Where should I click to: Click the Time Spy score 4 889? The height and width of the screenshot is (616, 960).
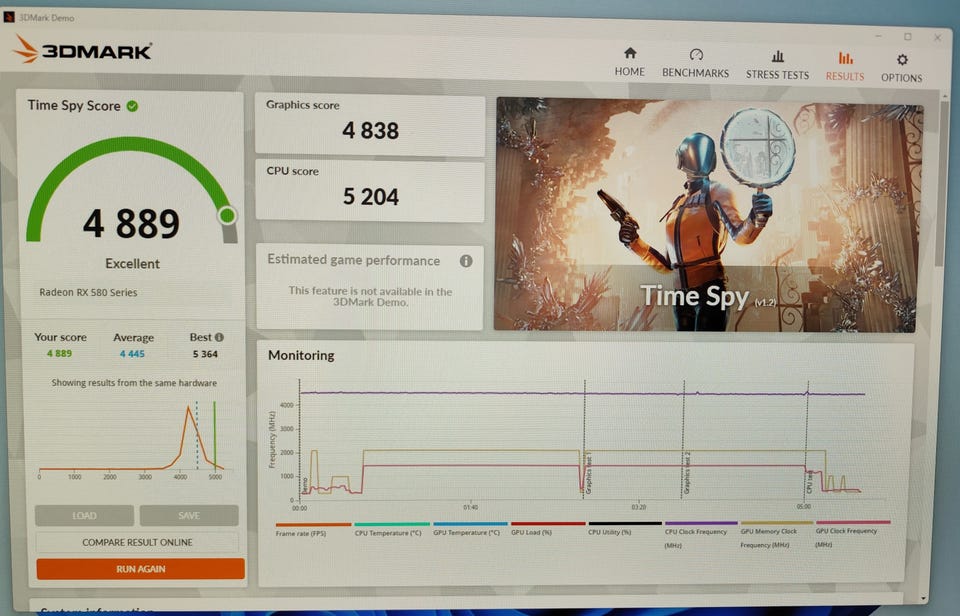(x=131, y=223)
